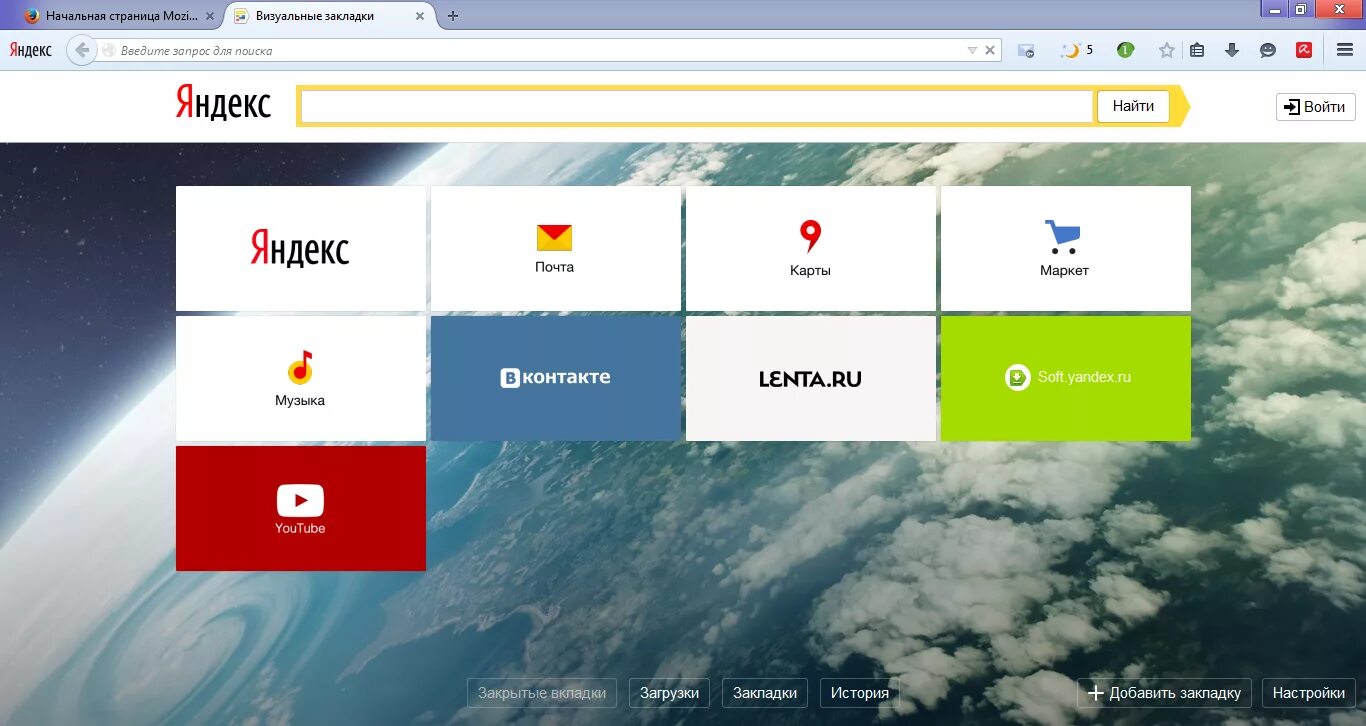The image size is (1366, 726).
Task: Open the YouTube bookmark tile
Action: pyautogui.click(x=301, y=508)
